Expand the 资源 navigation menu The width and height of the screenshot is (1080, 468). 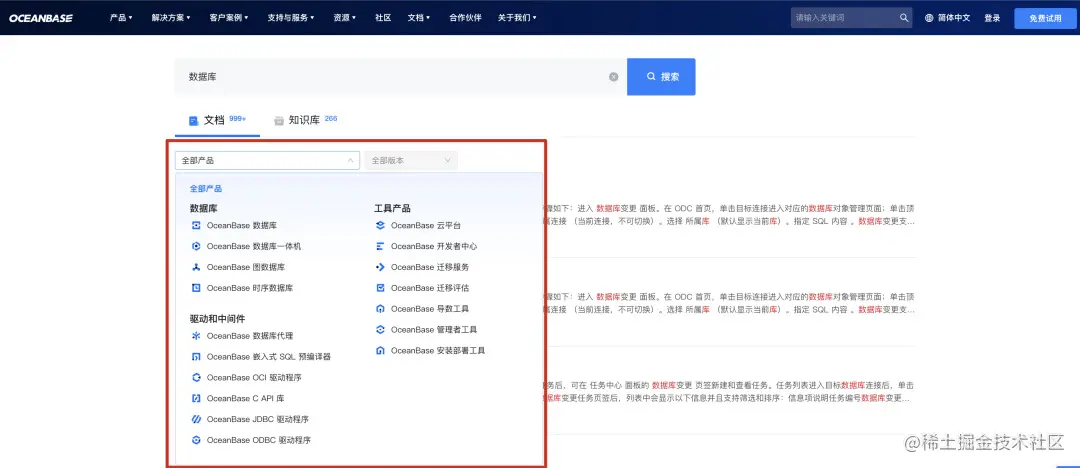344,18
